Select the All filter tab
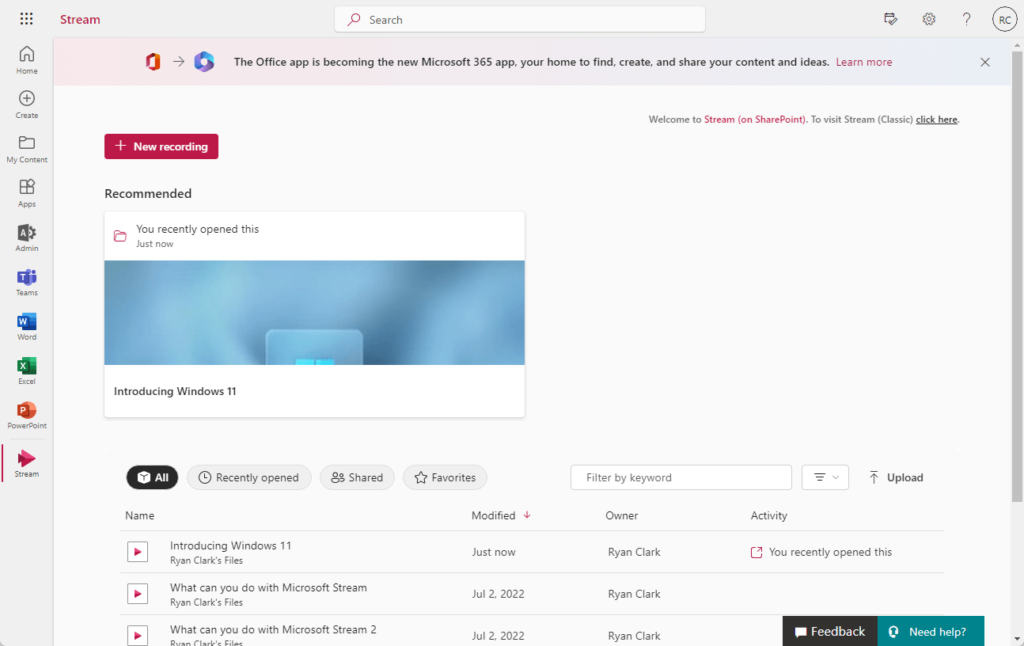This screenshot has height=646, width=1024. 152,477
